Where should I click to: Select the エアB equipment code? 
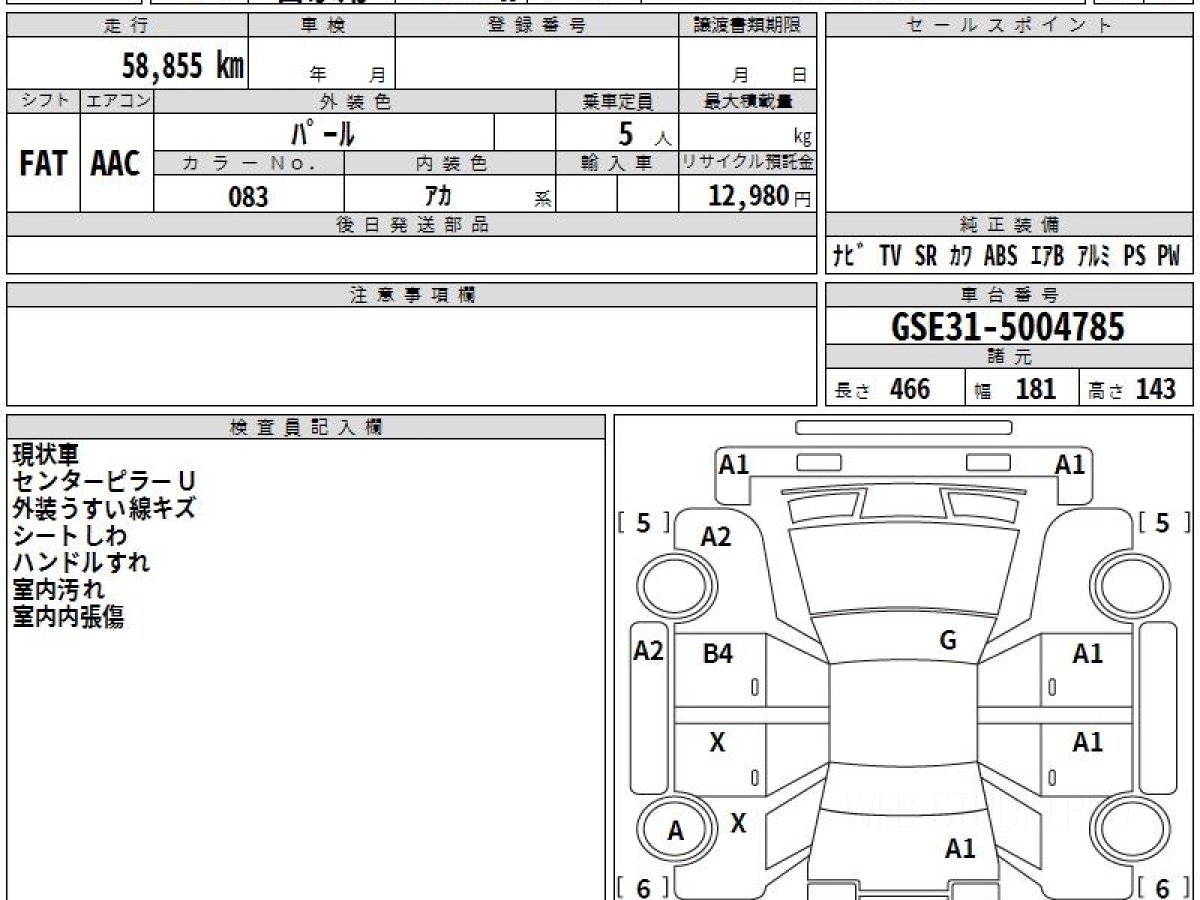coord(1046,256)
